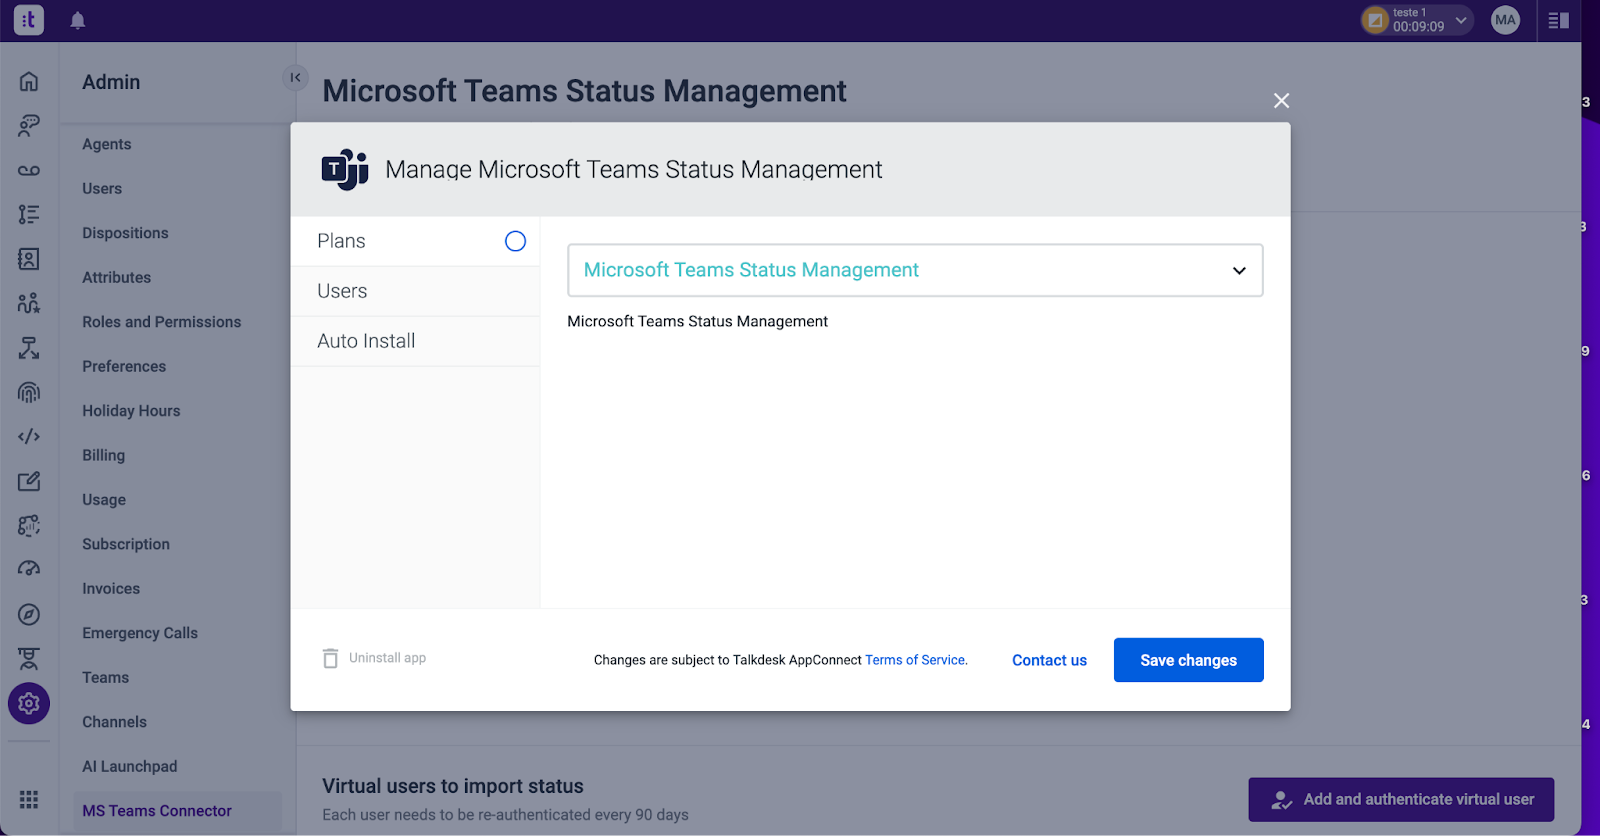Open the Conversations headset-chat icon

[x=29, y=125]
